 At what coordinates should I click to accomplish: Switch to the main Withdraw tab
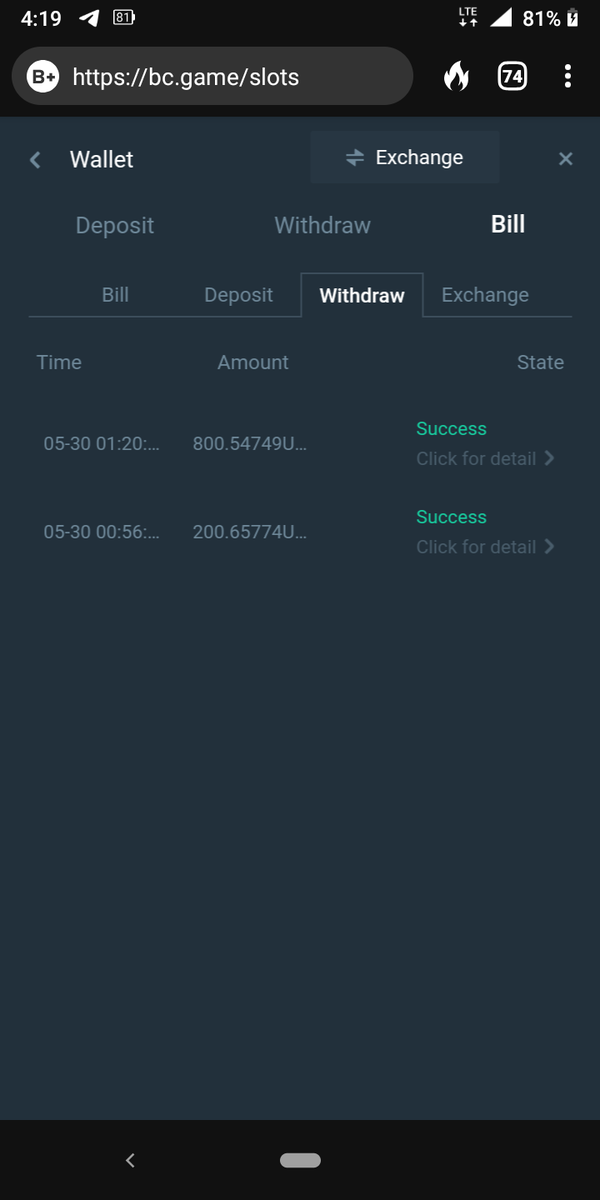[x=322, y=225]
